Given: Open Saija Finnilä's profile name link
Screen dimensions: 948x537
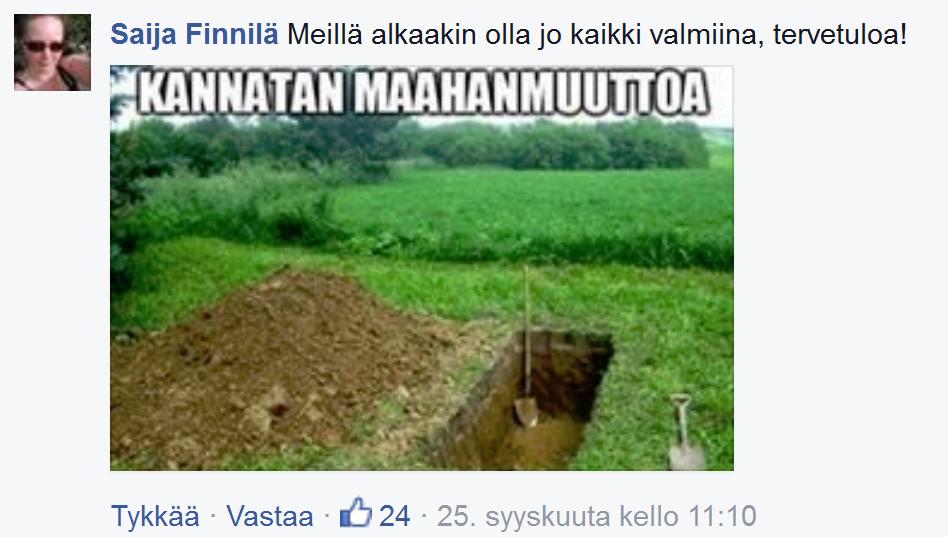Looking at the screenshot, I should click(194, 34).
